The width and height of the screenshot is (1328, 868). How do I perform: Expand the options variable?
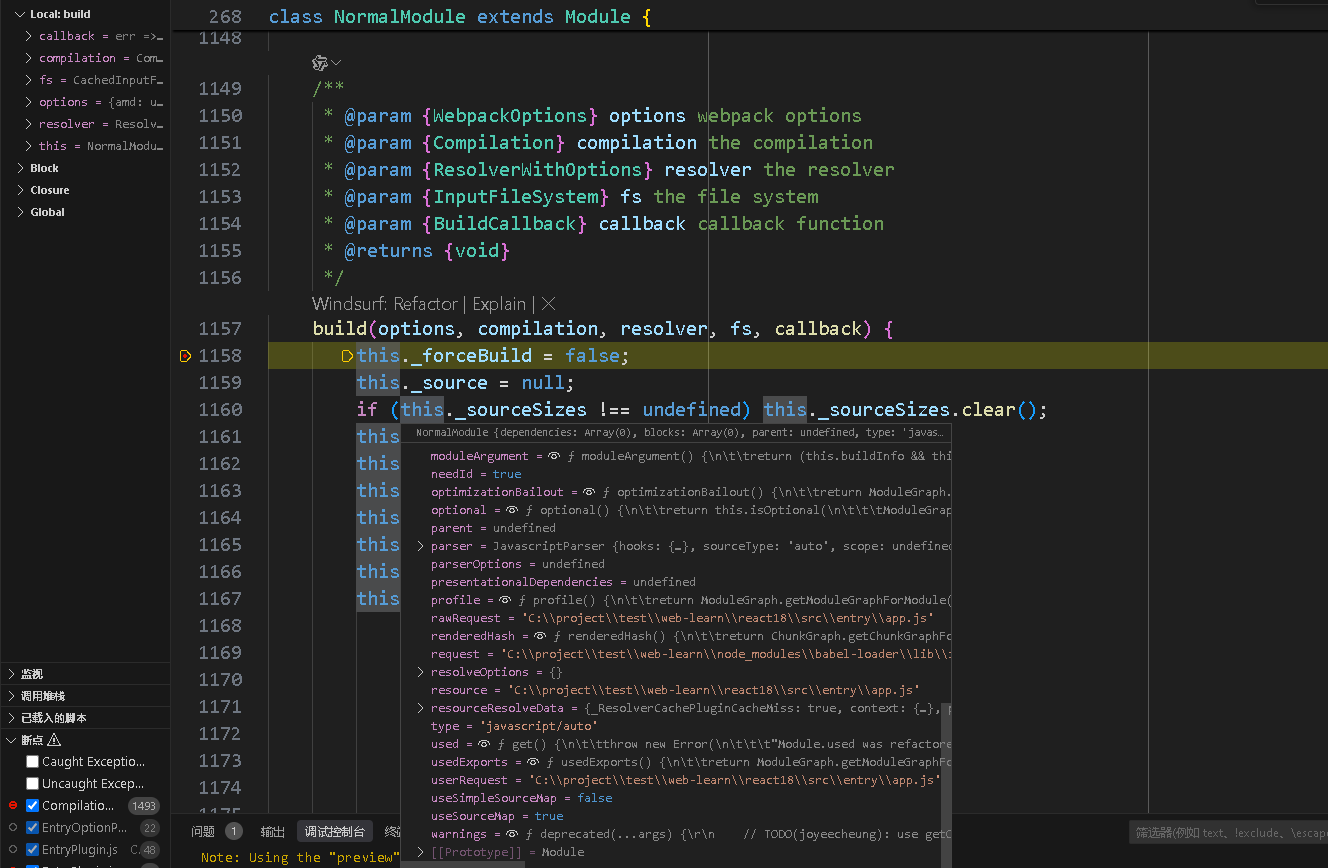(29, 102)
